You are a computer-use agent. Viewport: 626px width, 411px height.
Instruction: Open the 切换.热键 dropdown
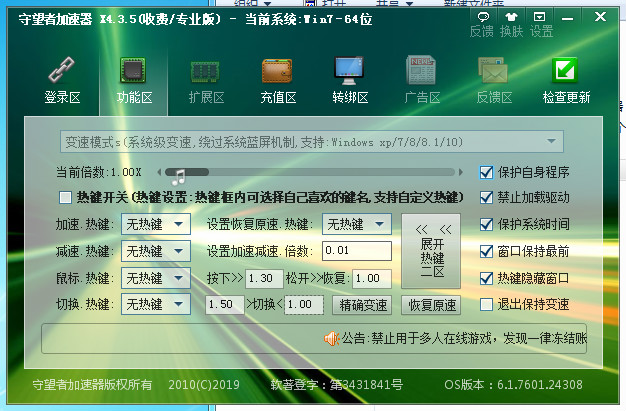(156, 304)
